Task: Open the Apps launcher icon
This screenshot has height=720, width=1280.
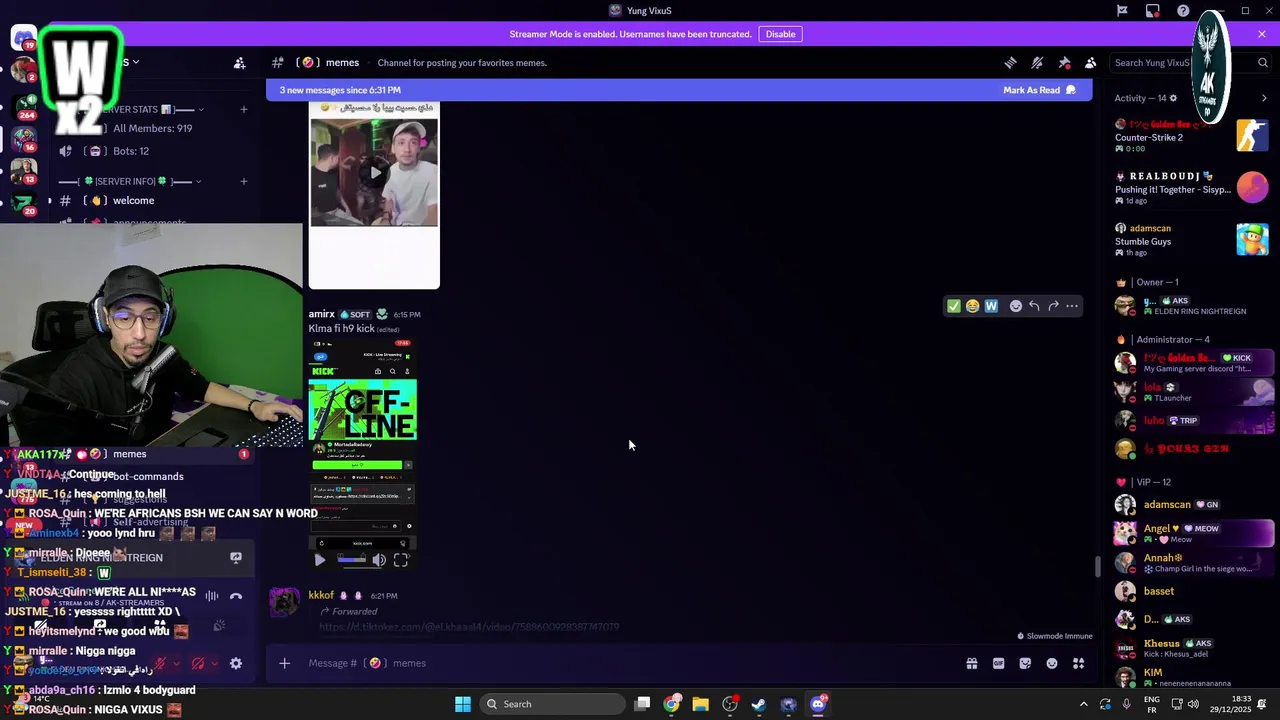Action: click(1079, 663)
